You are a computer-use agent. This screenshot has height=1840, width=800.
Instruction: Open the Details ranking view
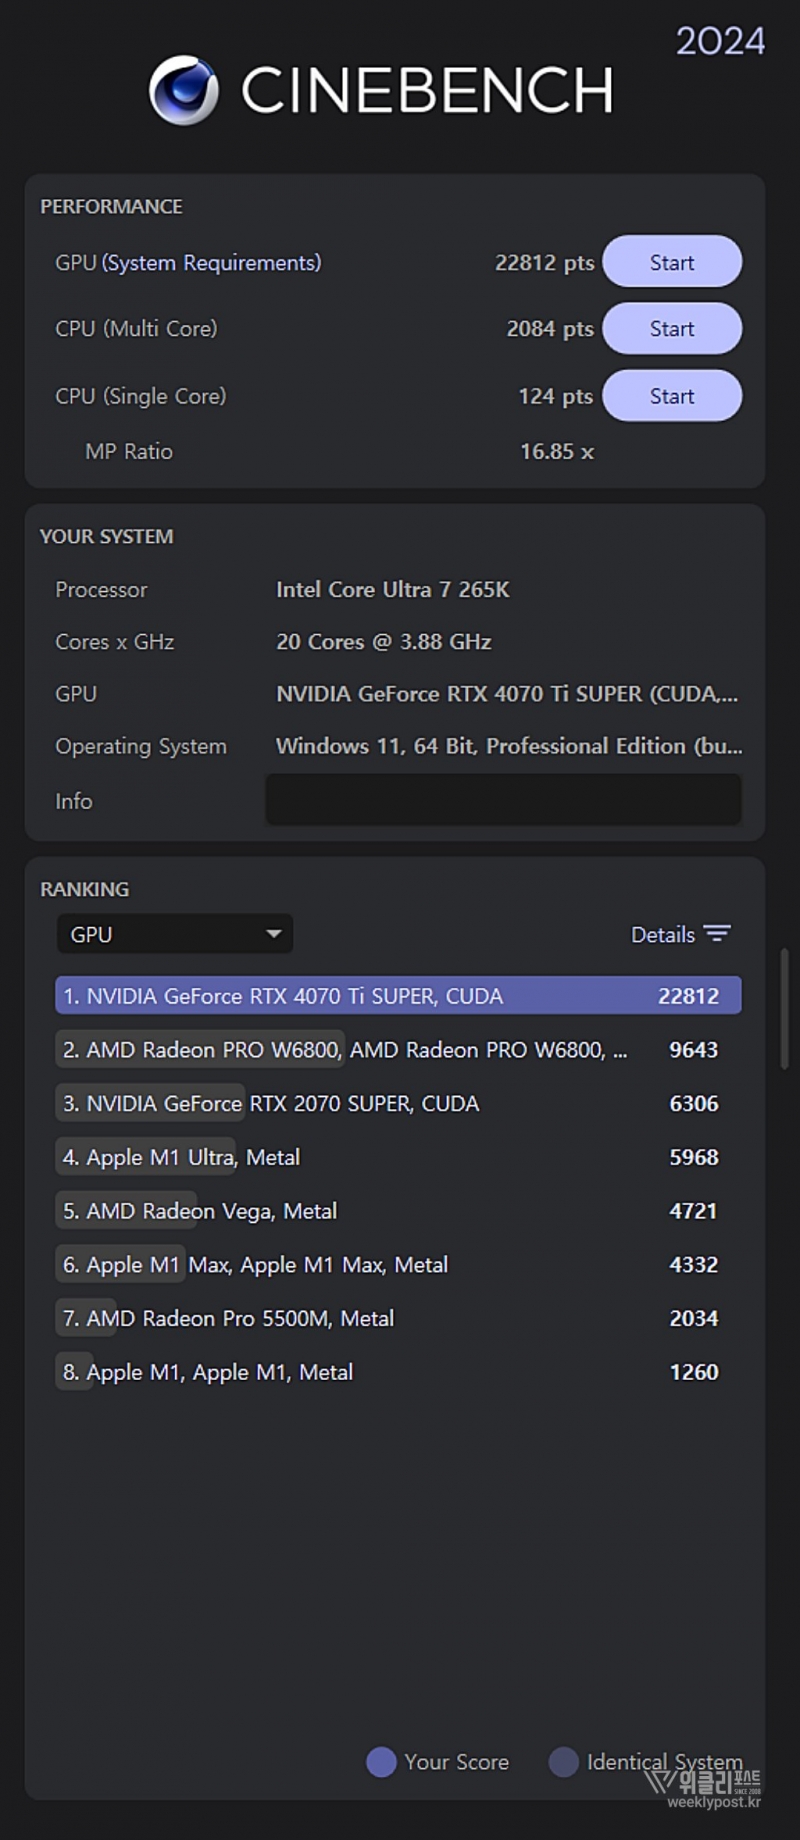(662, 934)
